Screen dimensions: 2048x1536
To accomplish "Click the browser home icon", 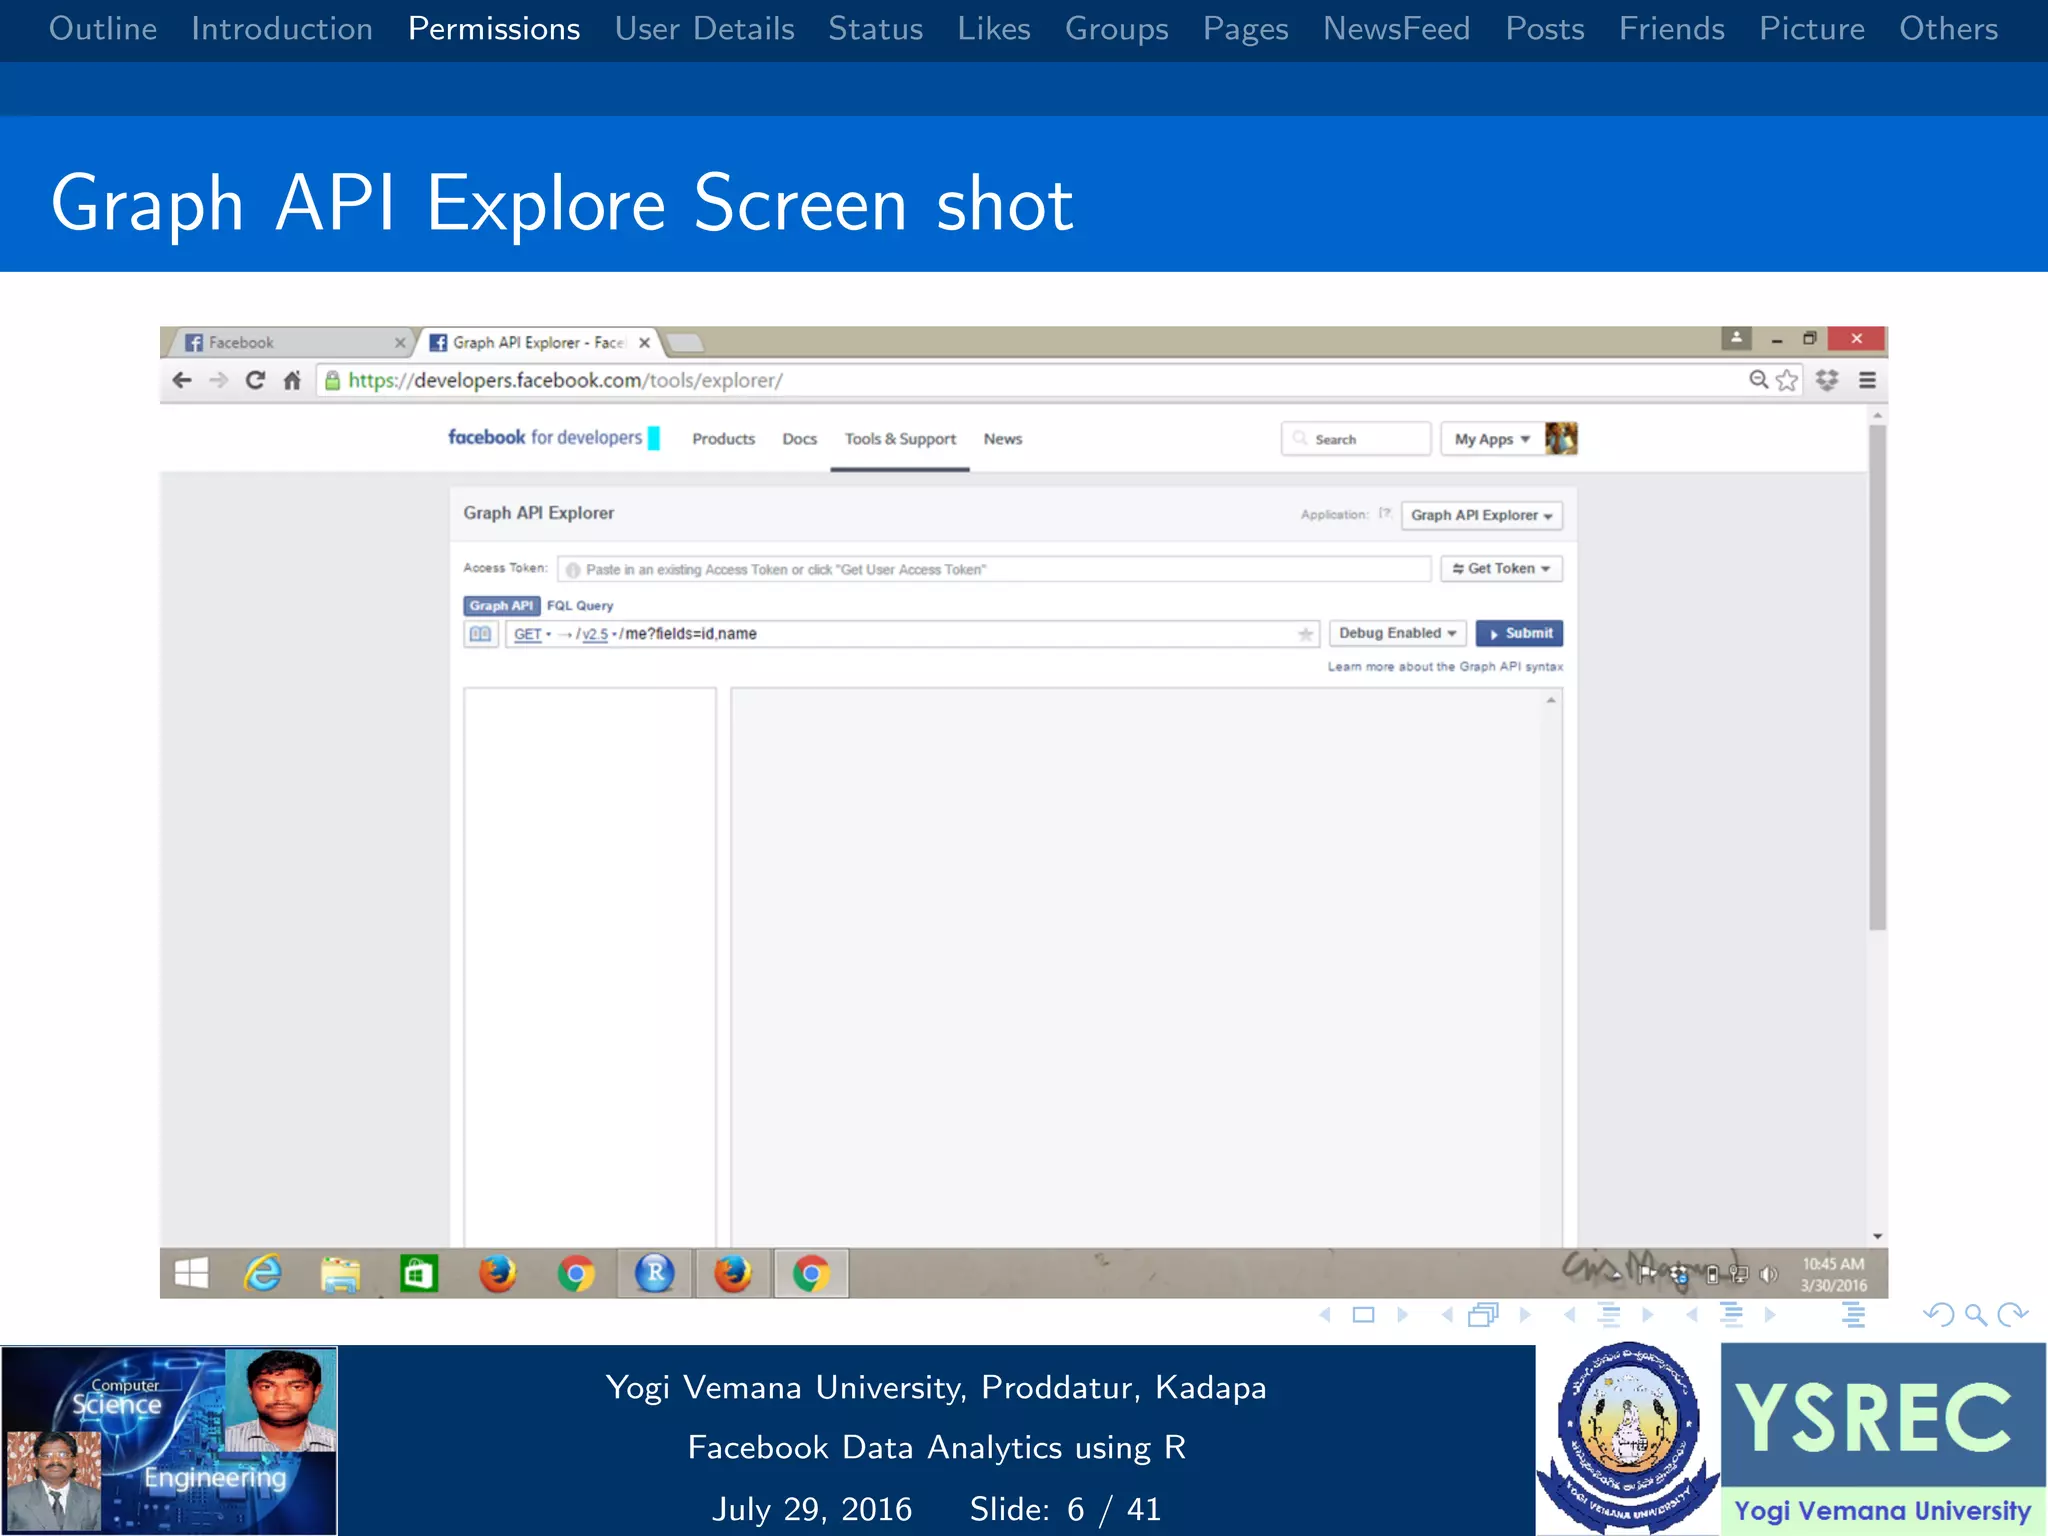I will coord(292,380).
